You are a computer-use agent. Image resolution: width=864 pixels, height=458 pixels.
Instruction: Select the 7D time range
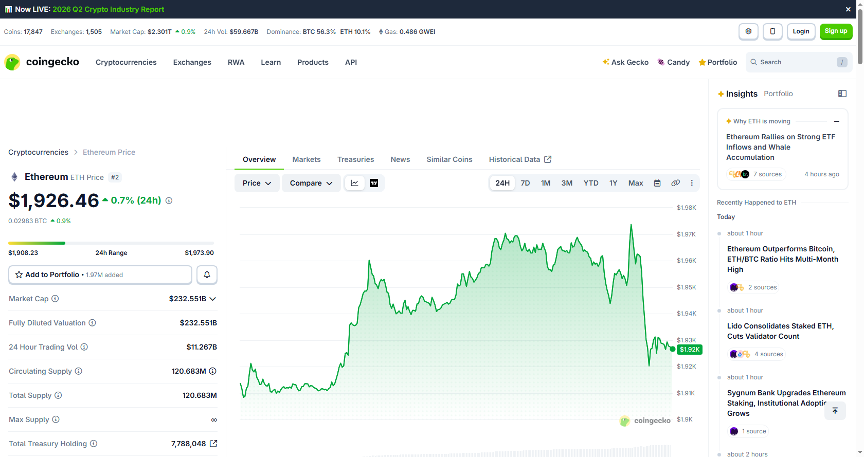coord(525,183)
